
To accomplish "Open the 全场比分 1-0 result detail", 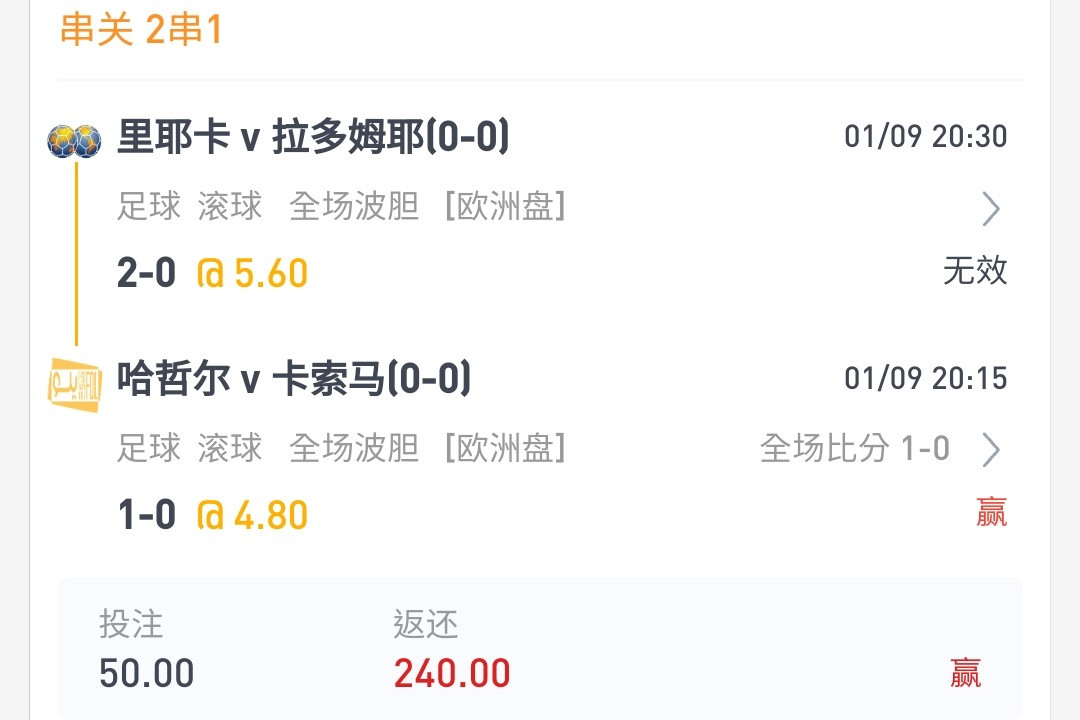I will tap(855, 449).
